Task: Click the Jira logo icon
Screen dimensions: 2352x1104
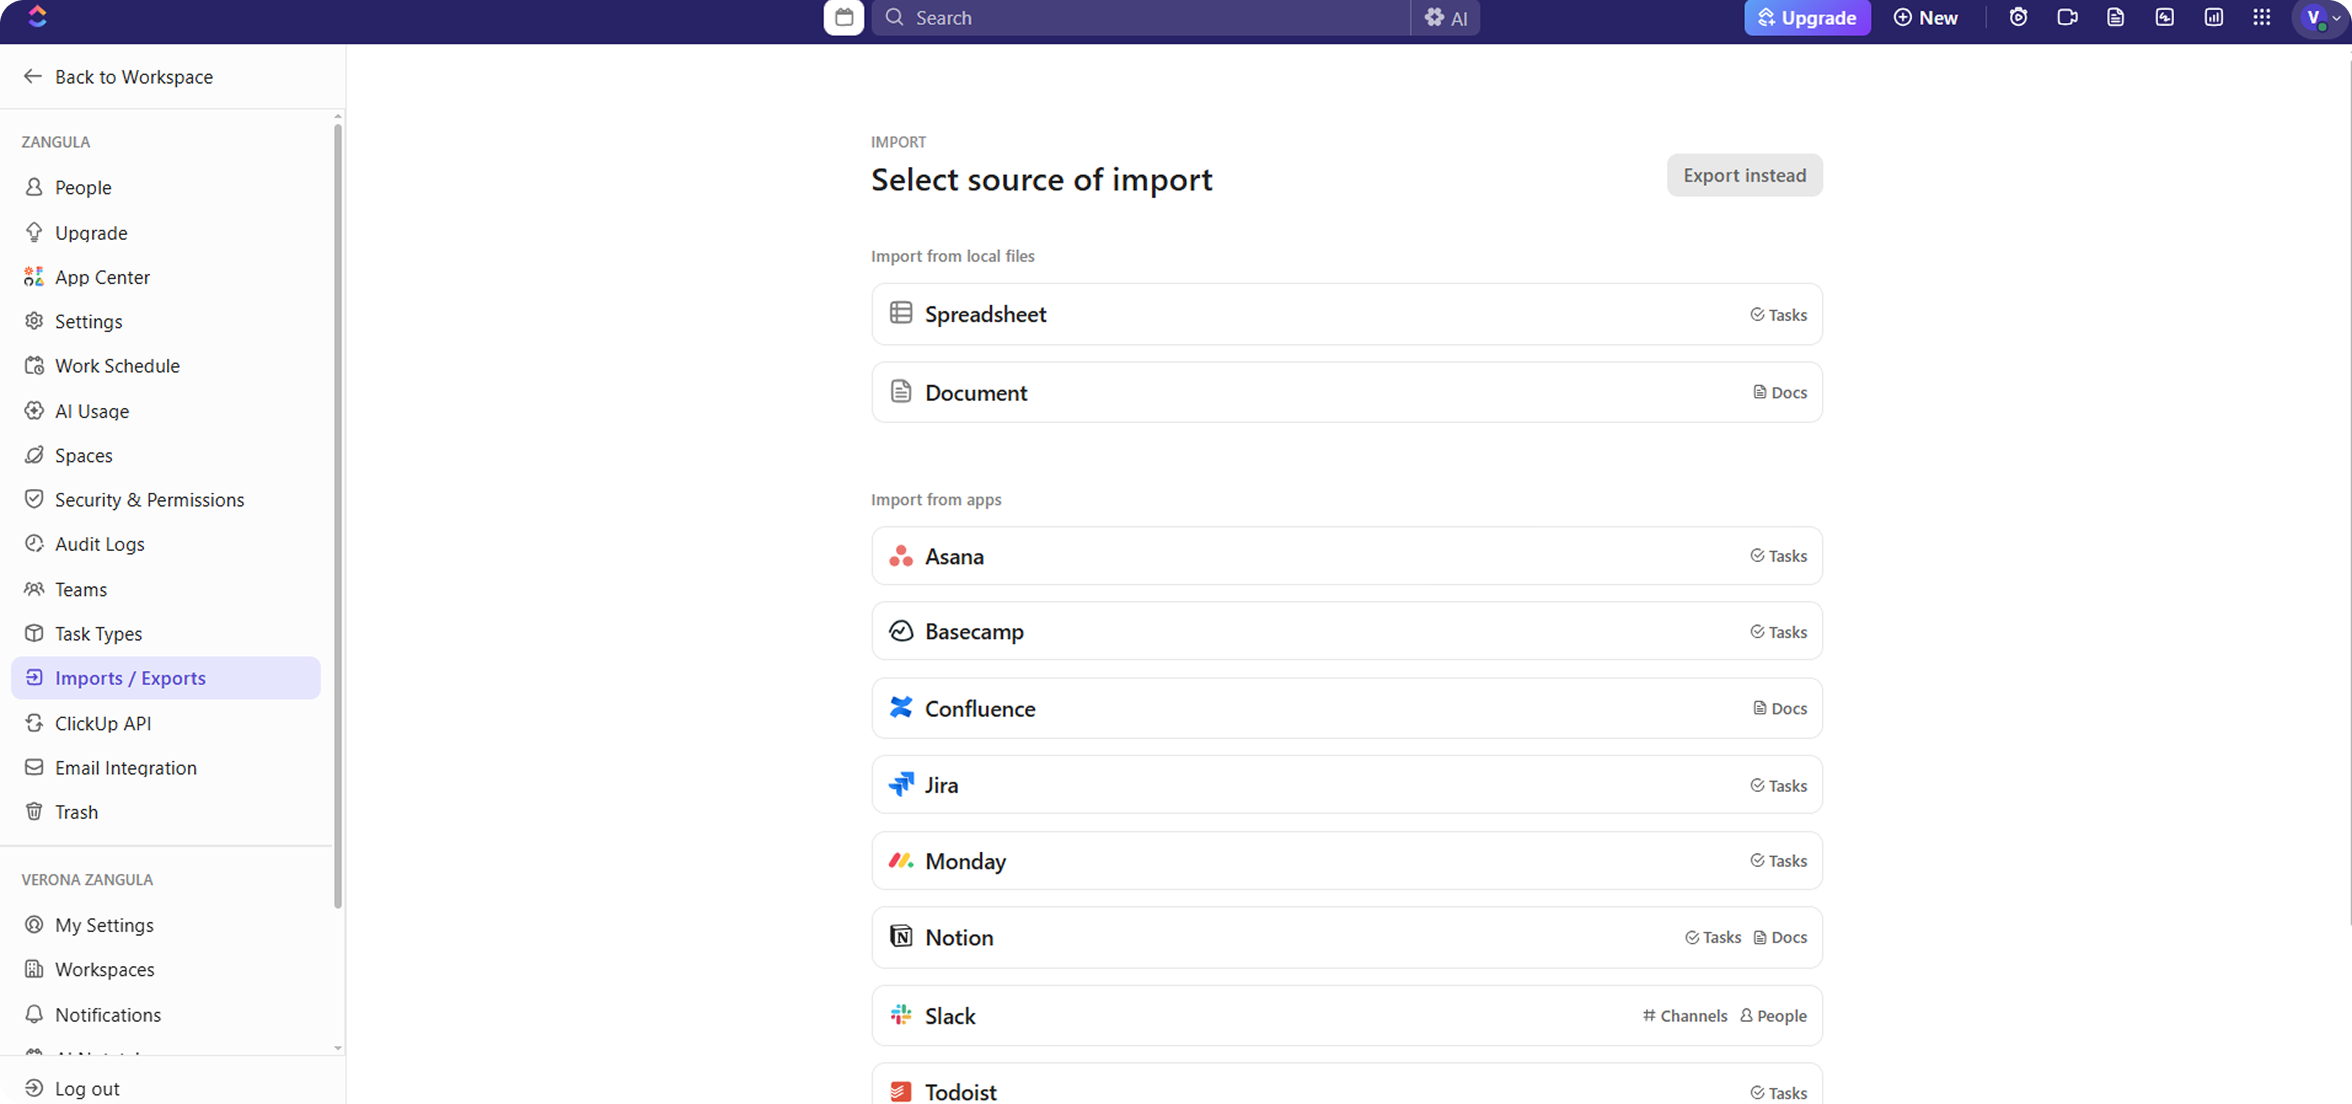Action: (901, 784)
